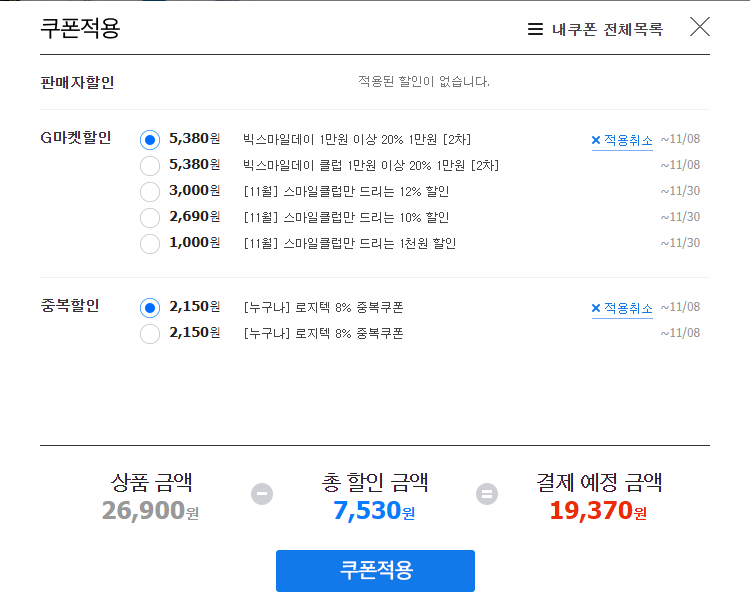Select 빅스마일데이 1만원 이상 20% coupon radio
Screen dimensions: 750x599
coord(150,140)
